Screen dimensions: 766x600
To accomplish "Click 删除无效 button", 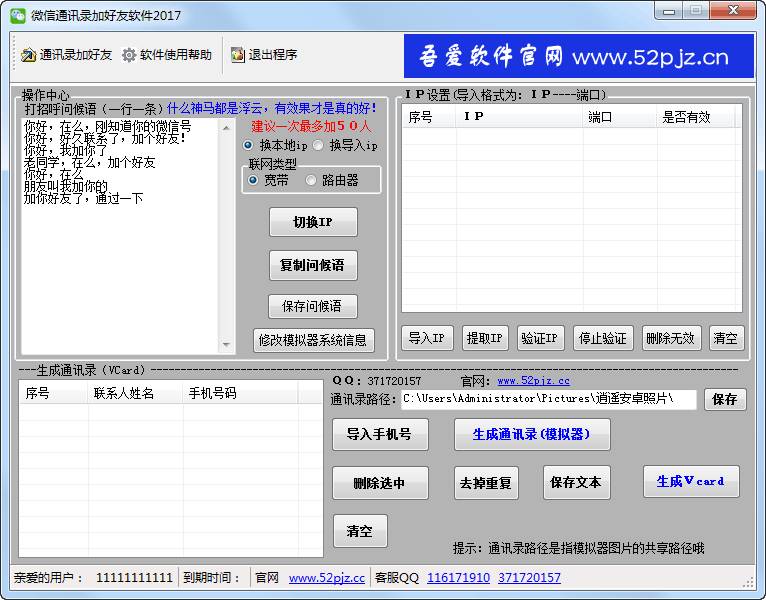I will click(x=671, y=338).
